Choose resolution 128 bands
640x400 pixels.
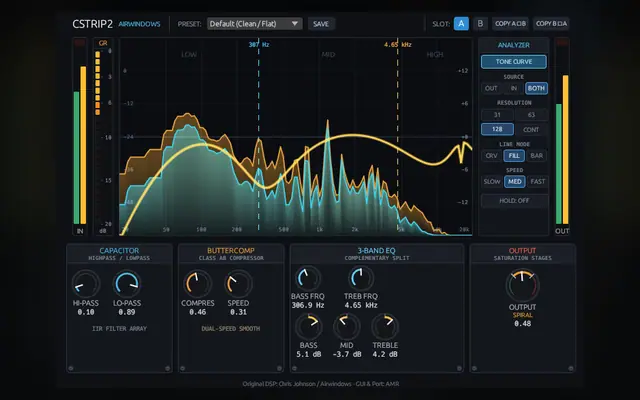(x=497, y=129)
